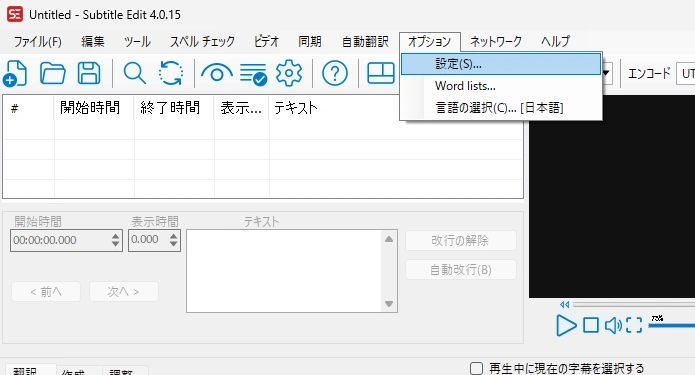The image size is (695, 375).
Task: Expand the format dropdown arrow beside エンコード
Action: [x=606, y=74]
